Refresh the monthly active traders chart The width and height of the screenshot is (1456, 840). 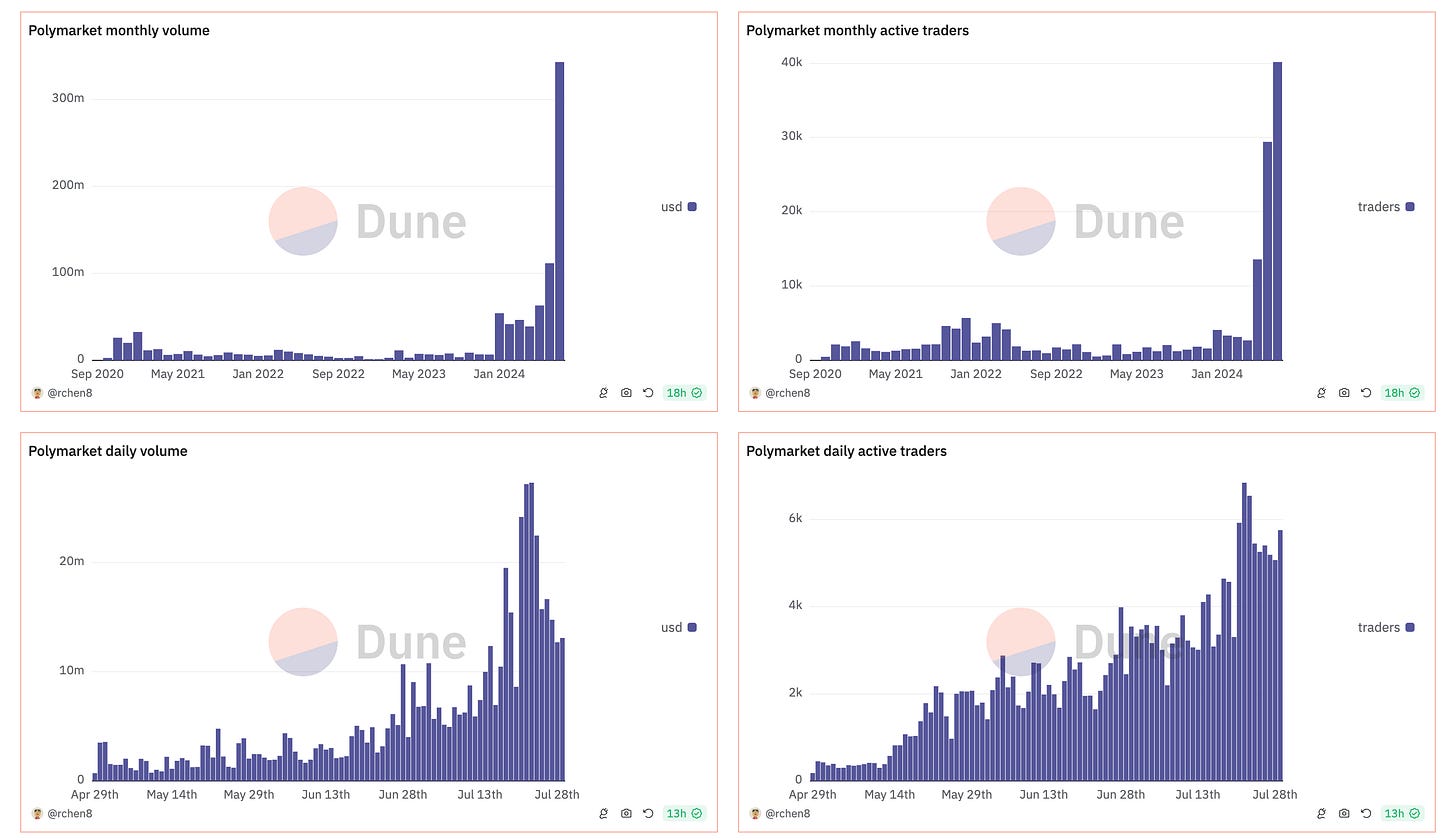tap(1366, 393)
